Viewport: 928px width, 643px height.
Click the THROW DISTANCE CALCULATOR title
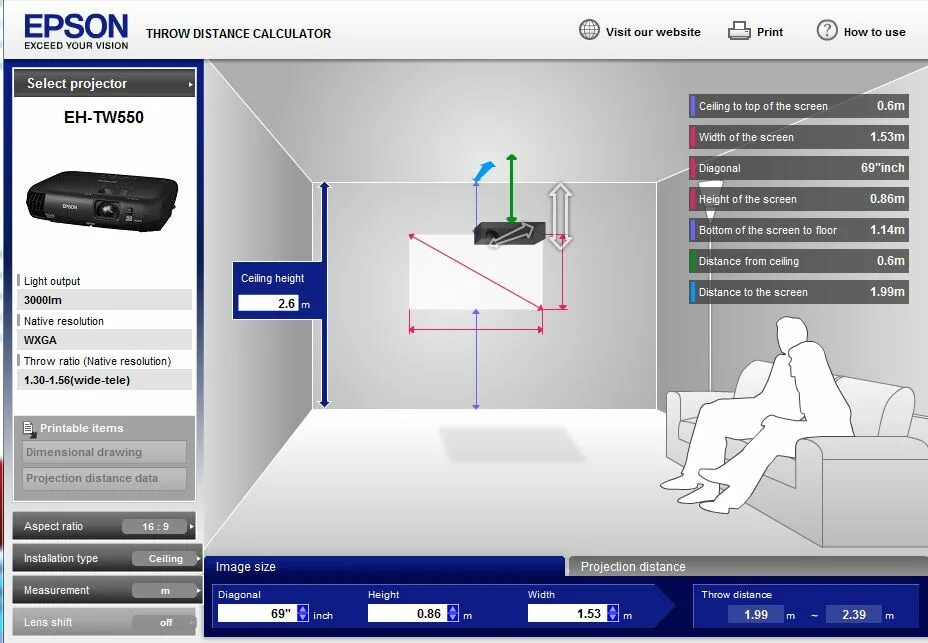[239, 34]
